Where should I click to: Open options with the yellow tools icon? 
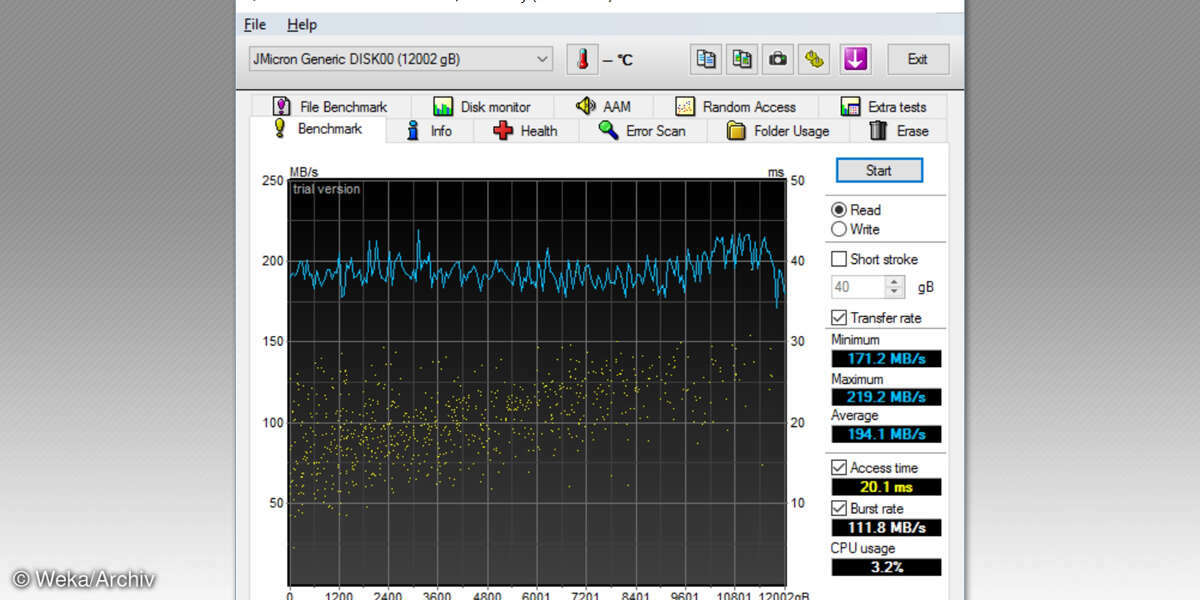pos(815,60)
